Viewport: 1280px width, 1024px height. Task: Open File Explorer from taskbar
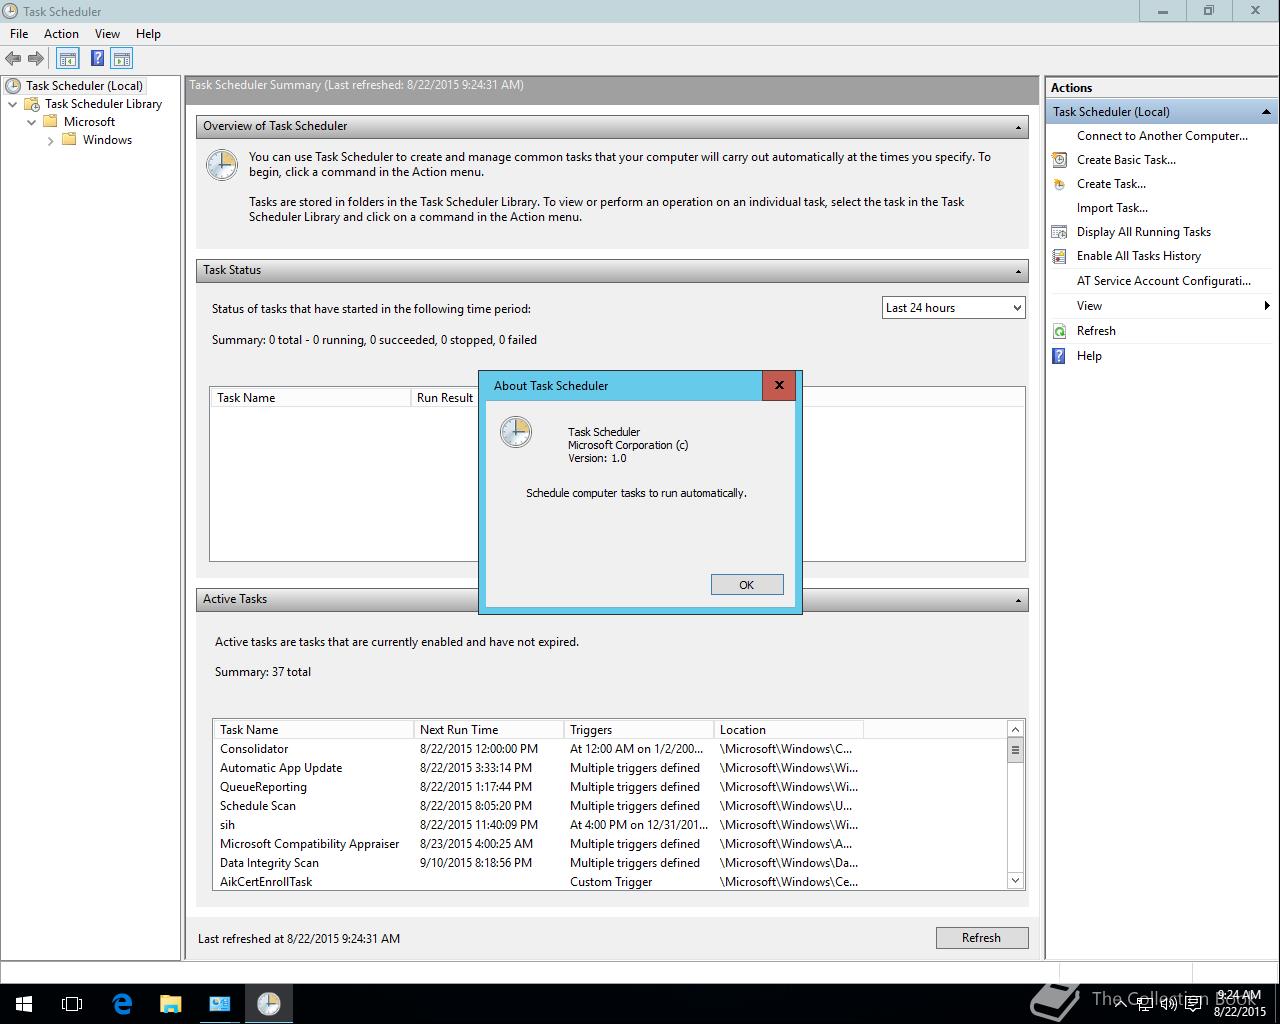[x=171, y=1004]
